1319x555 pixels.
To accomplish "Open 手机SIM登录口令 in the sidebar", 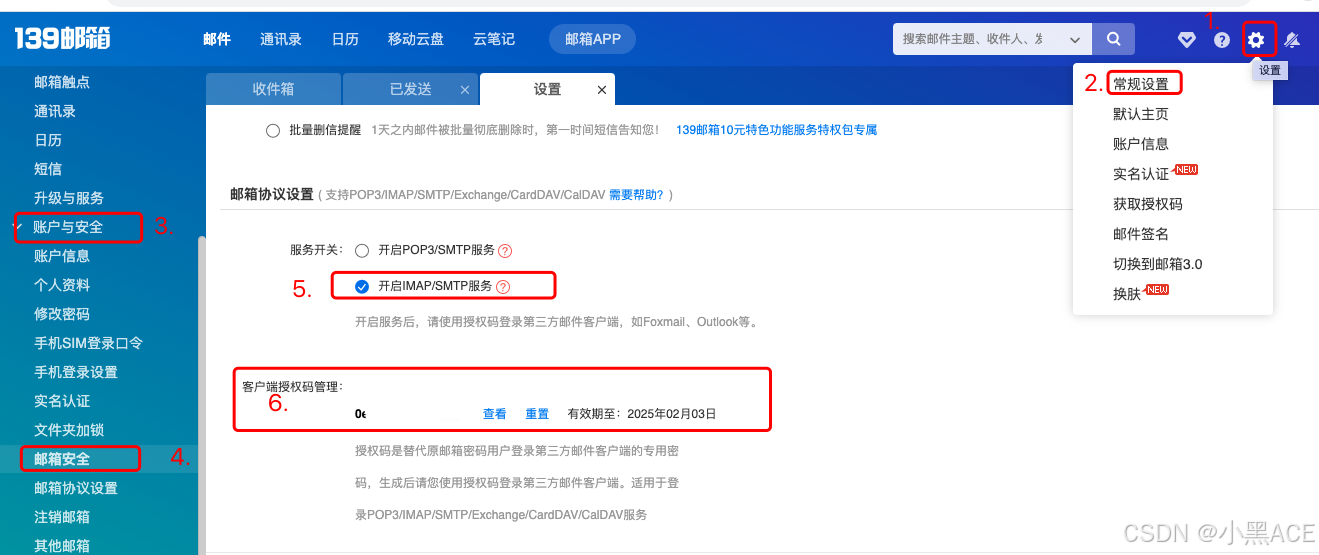I will coord(88,343).
